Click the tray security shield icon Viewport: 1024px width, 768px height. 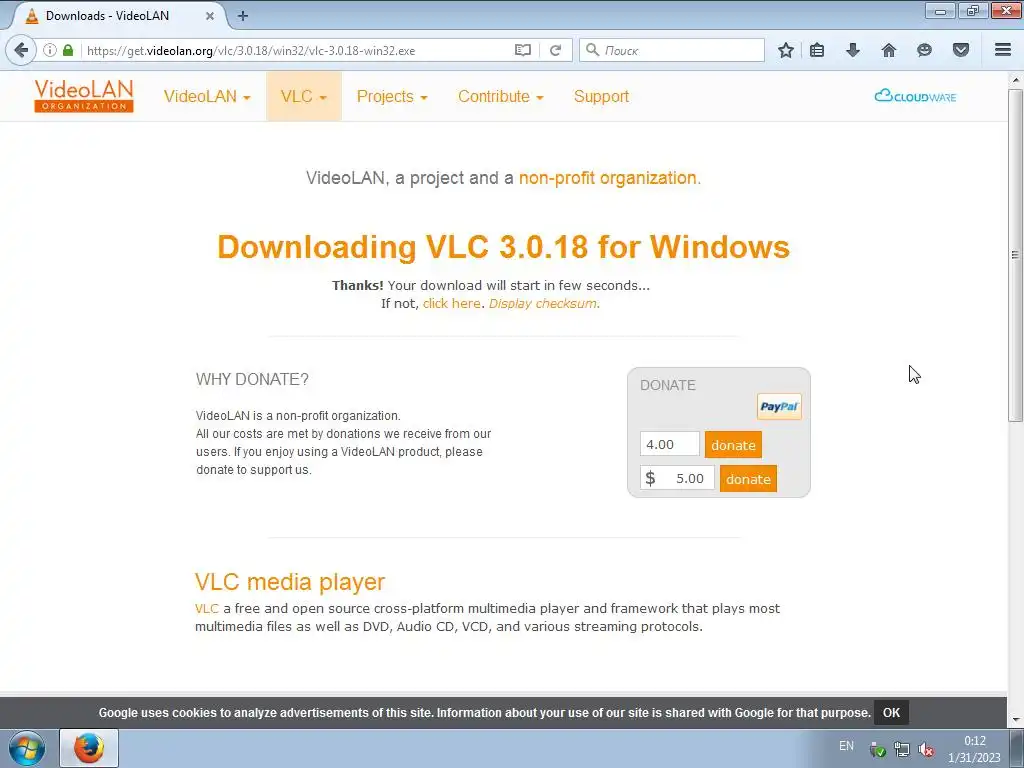[x=878, y=749]
